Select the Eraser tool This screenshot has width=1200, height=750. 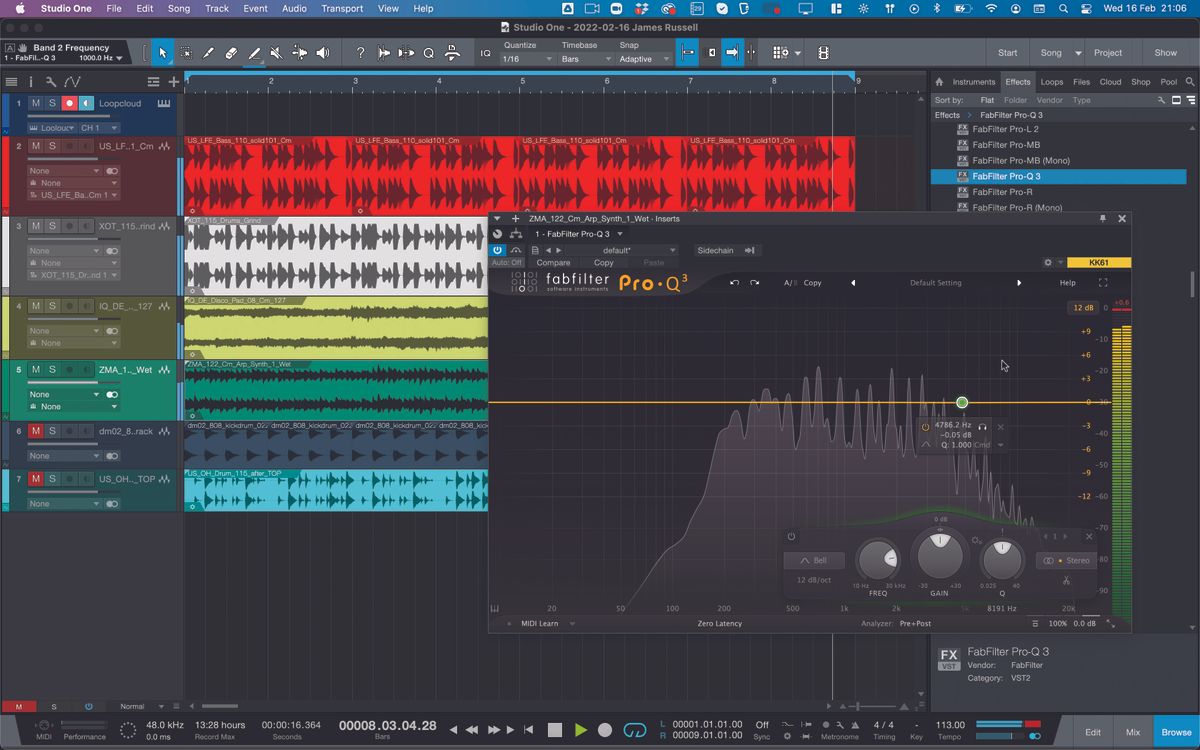[231, 53]
